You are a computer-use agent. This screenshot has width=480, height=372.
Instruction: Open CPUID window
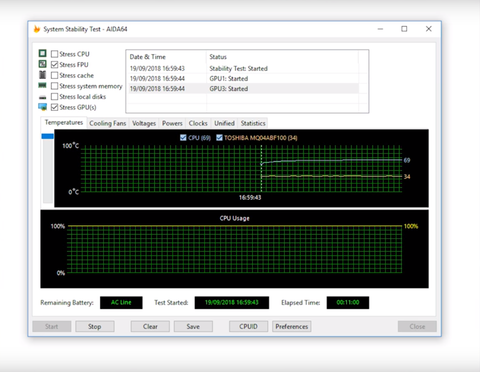coord(248,326)
